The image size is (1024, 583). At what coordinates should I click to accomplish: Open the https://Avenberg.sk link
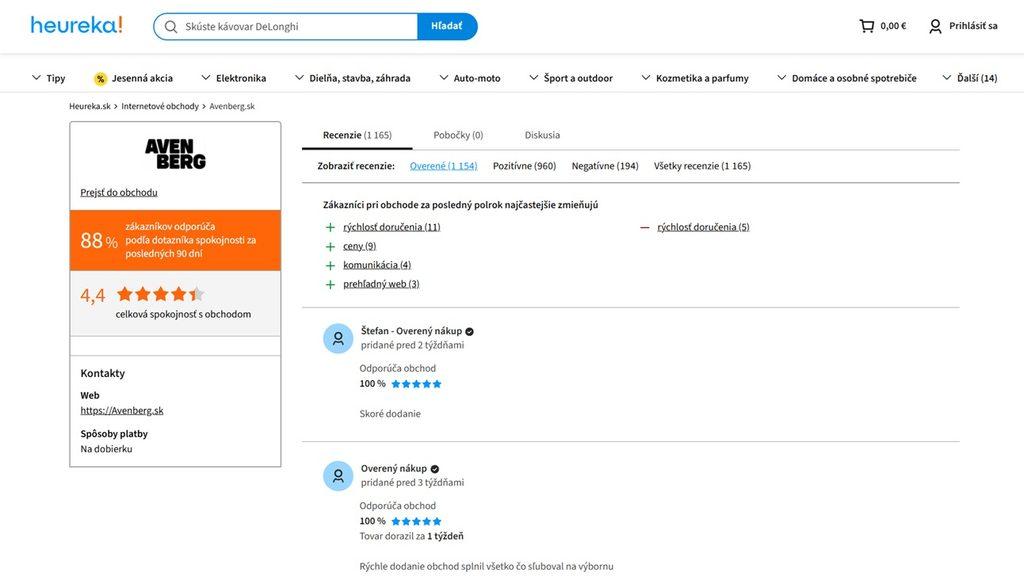click(x=122, y=411)
